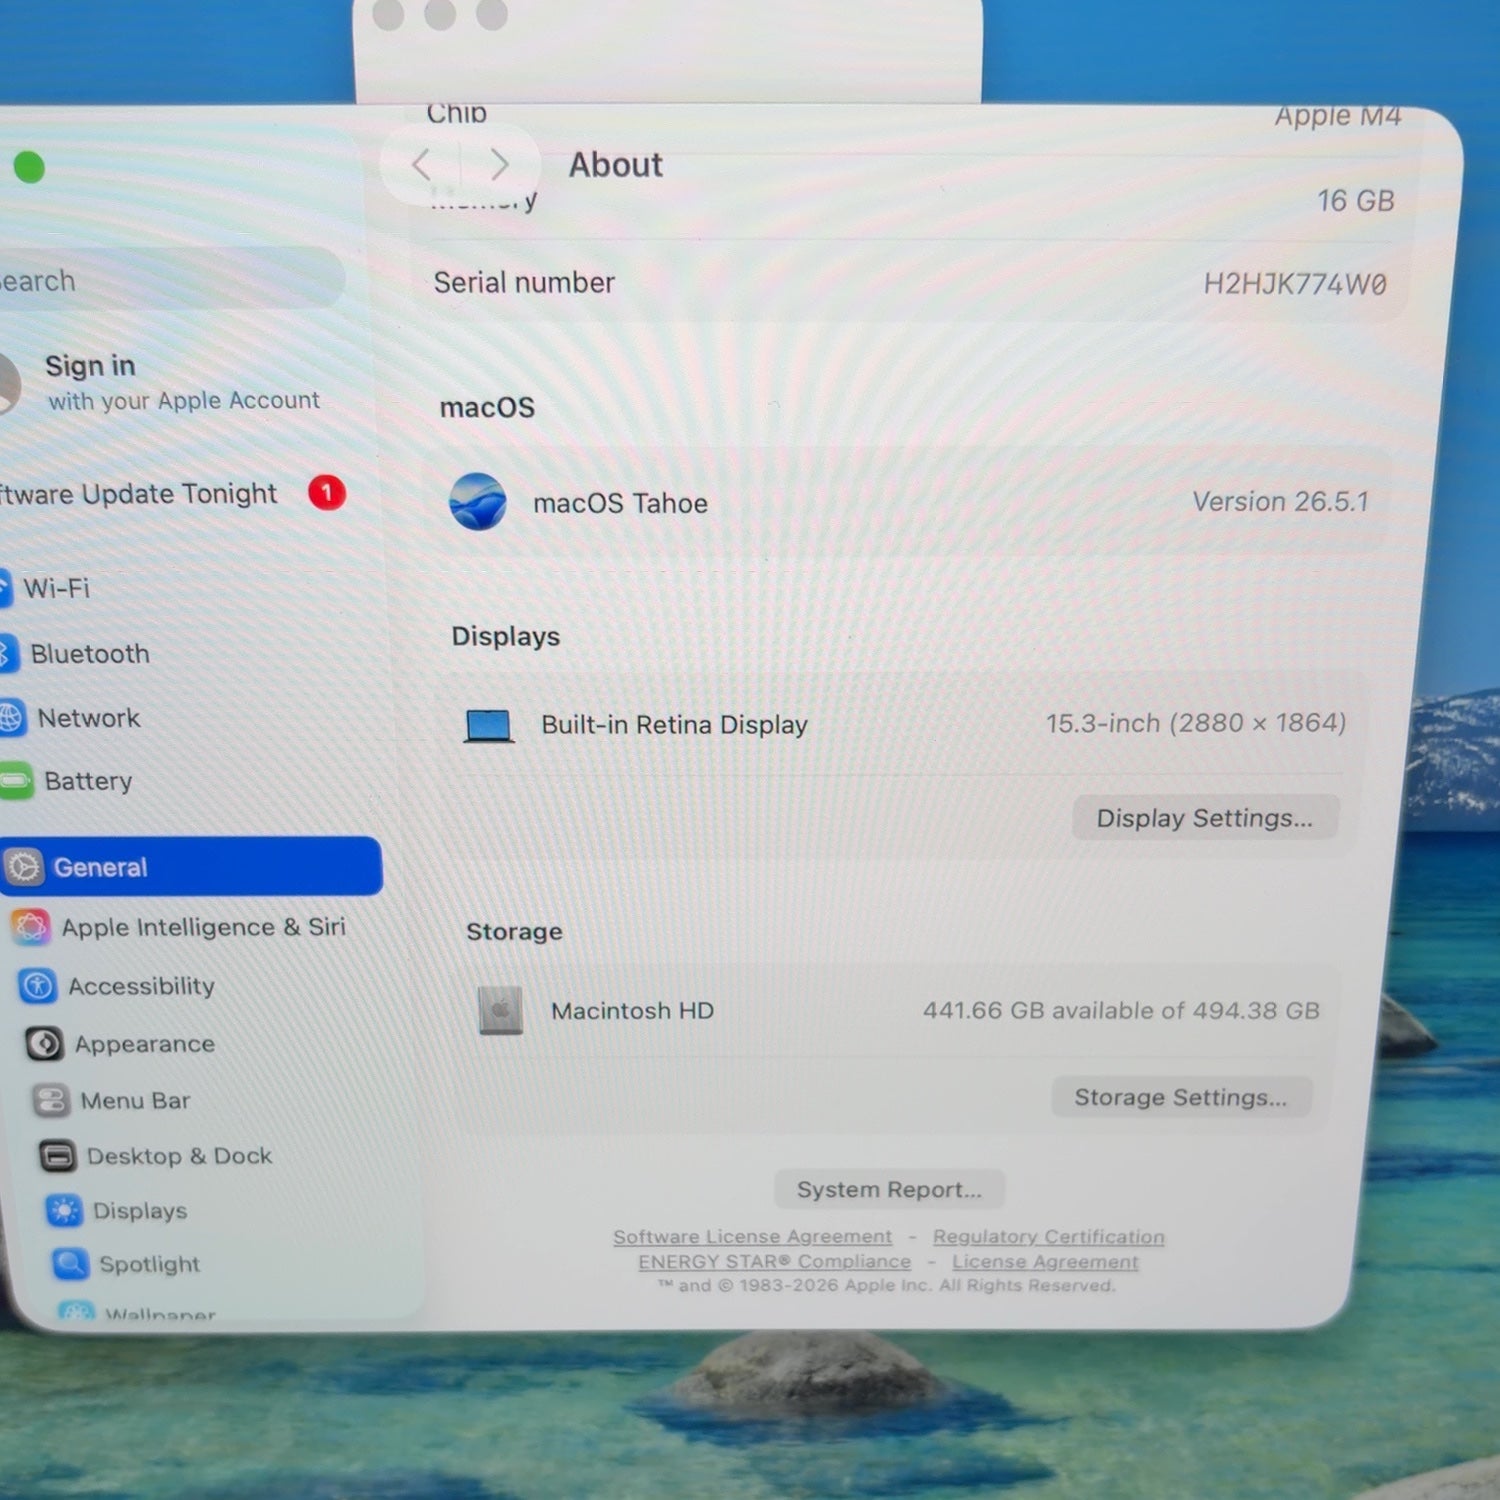
Task: Go forward with the right chevron
Action: [x=499, y=164]
